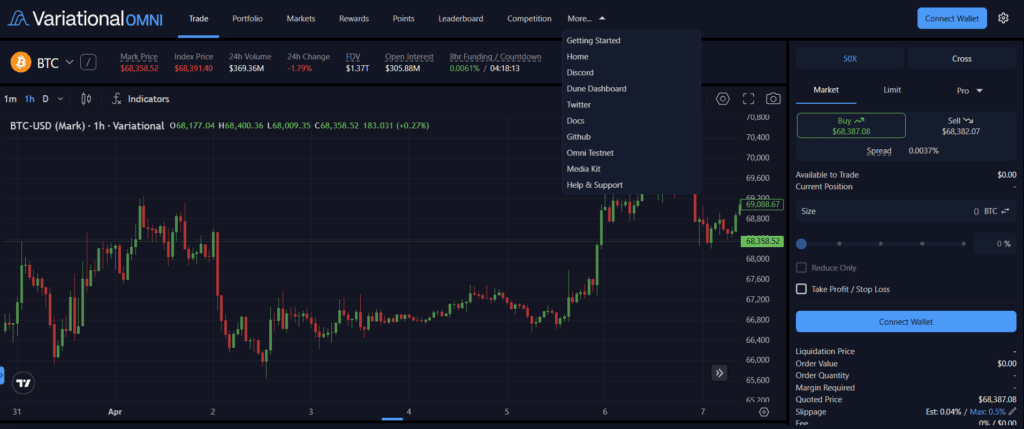Click the TradingView logo on the chart

coord(24,383)
